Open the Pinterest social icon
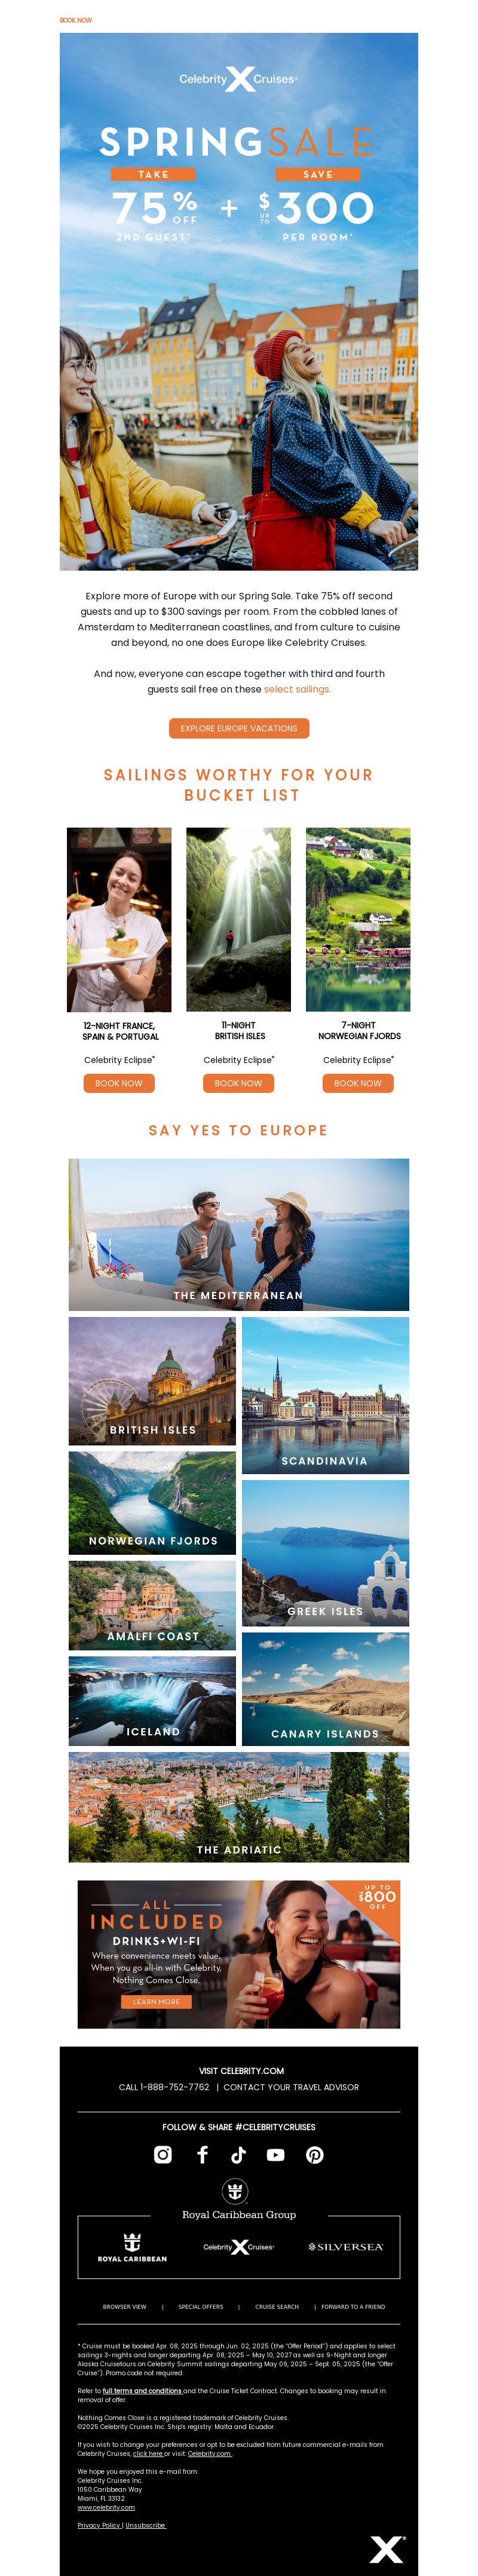 coord(314,2154)
